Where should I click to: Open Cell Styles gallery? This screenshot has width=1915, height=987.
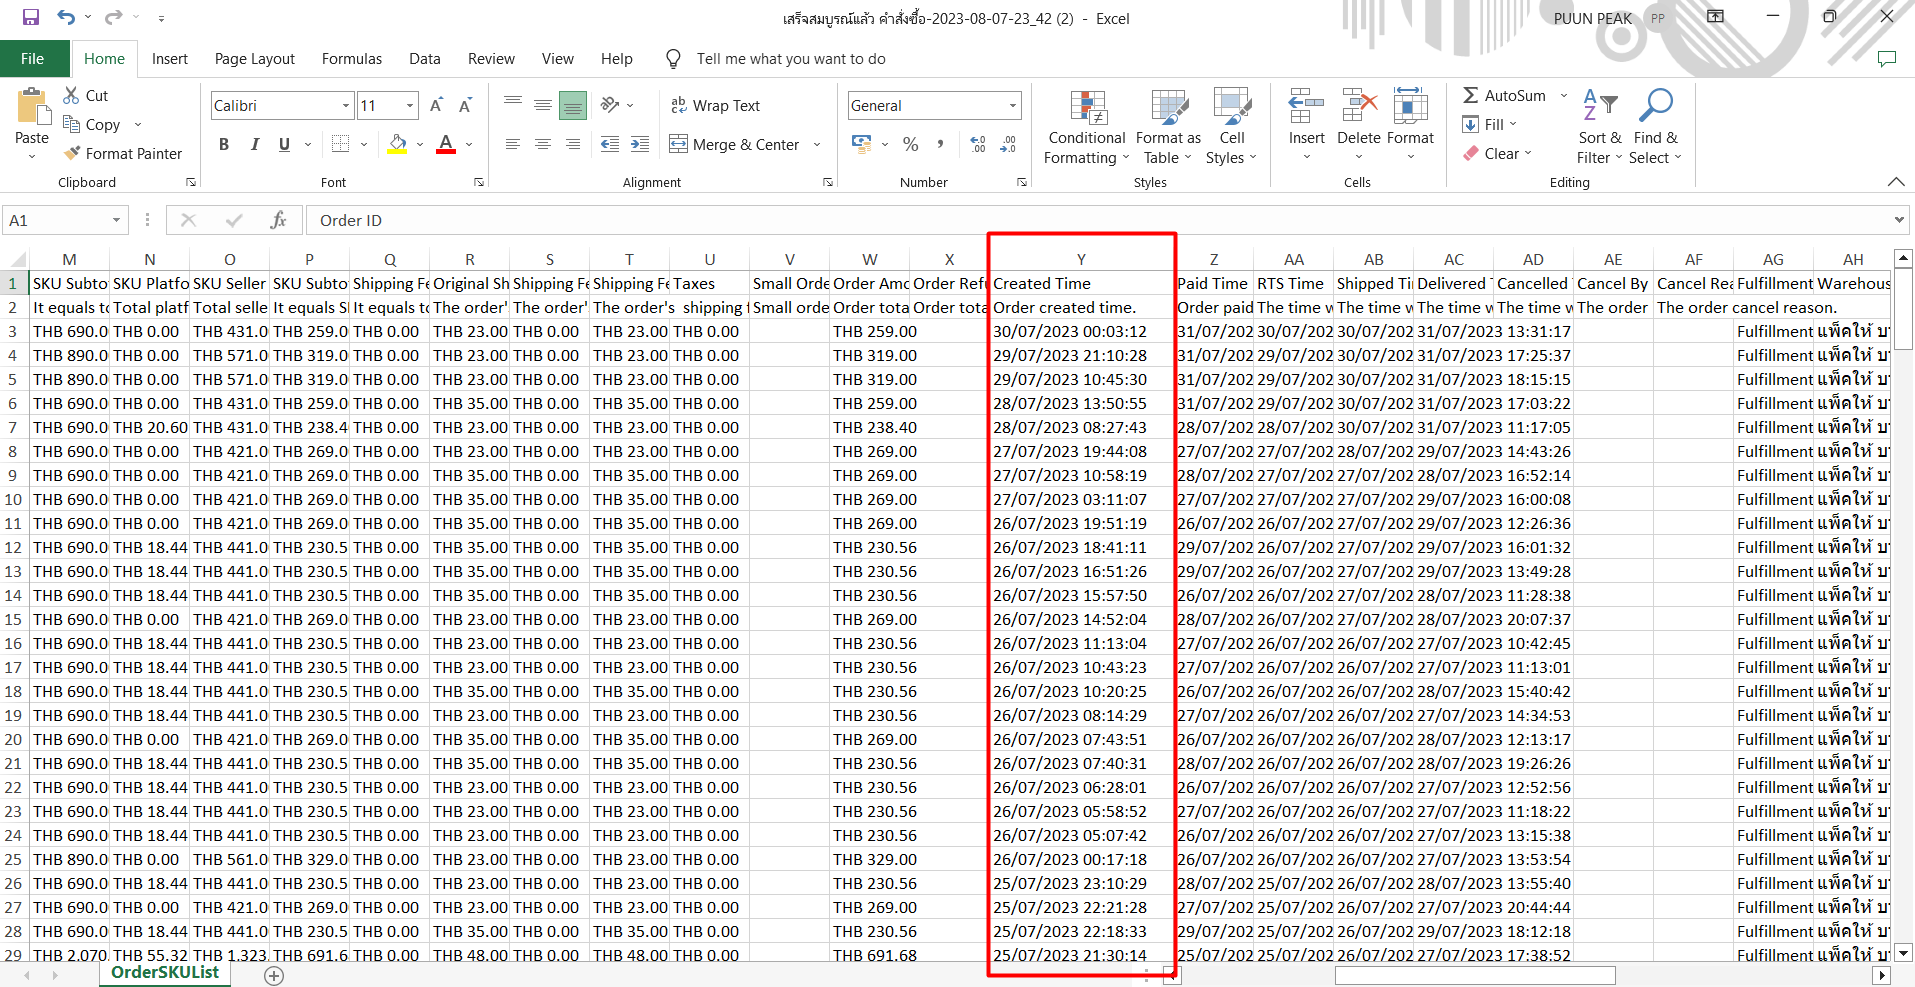click(x=1232, y=127)
